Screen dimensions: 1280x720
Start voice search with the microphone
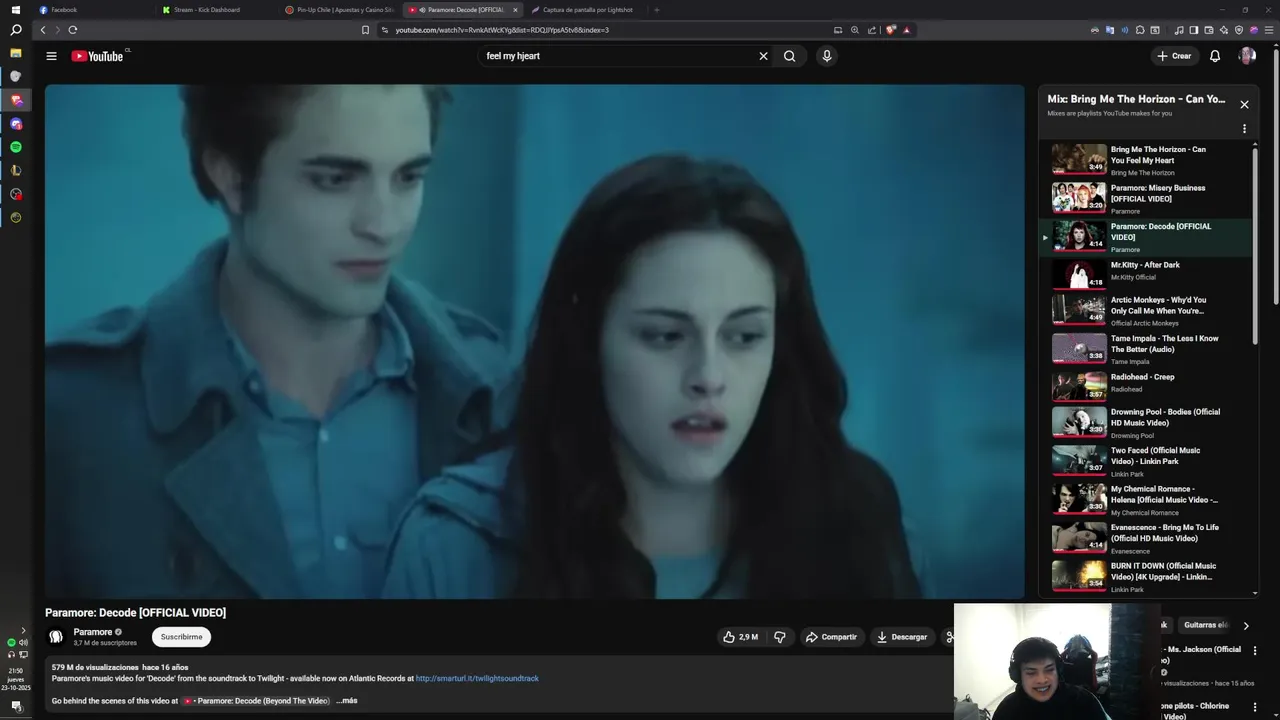pyautogui.click(x=826, y=56)
